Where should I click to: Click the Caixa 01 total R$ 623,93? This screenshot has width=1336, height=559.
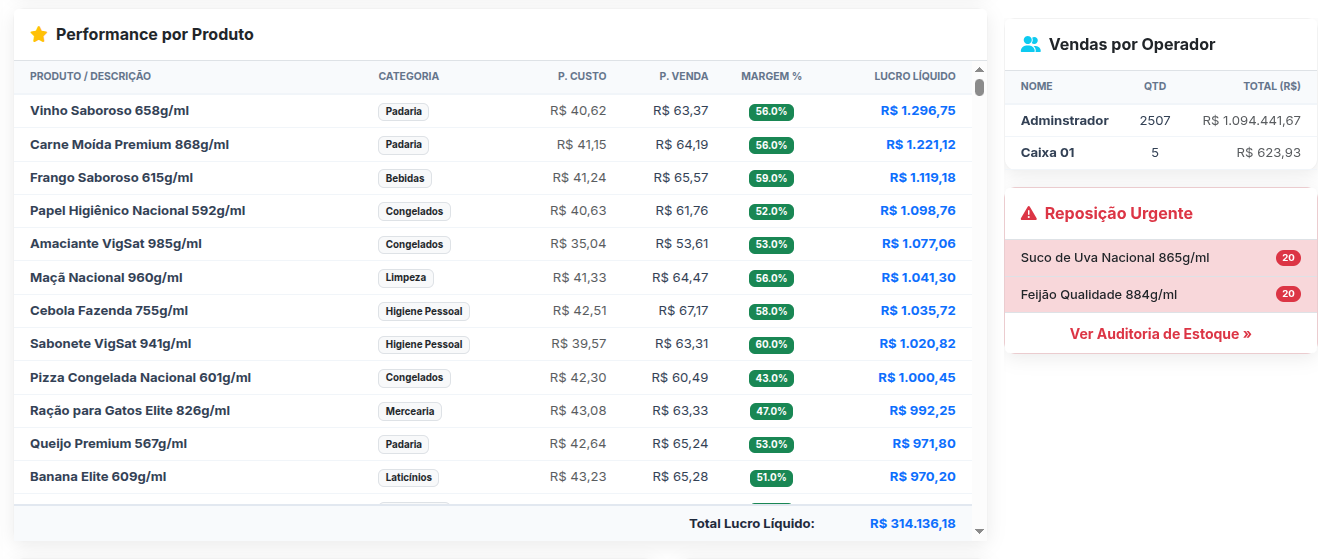click(1268, 153)
